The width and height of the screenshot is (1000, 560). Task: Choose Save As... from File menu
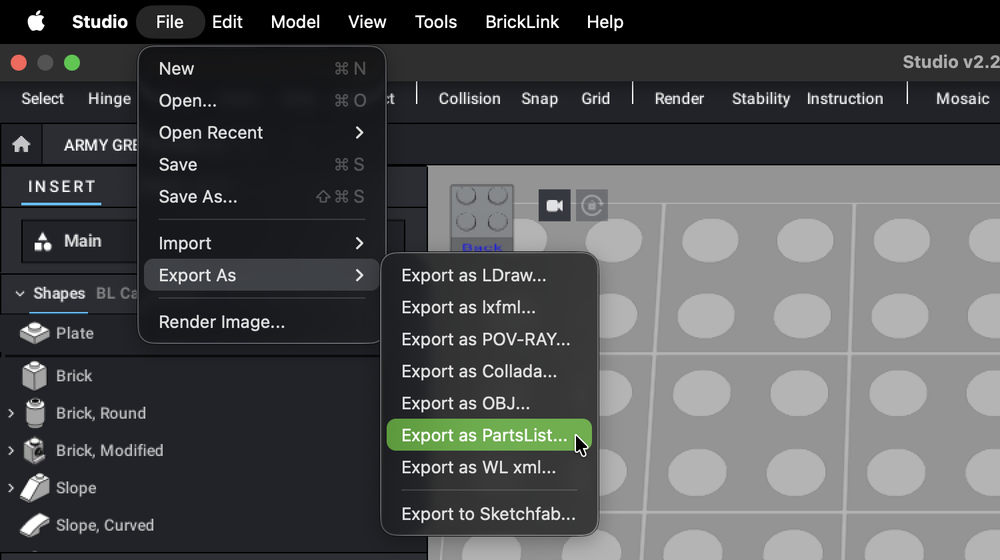click(261, 196)
